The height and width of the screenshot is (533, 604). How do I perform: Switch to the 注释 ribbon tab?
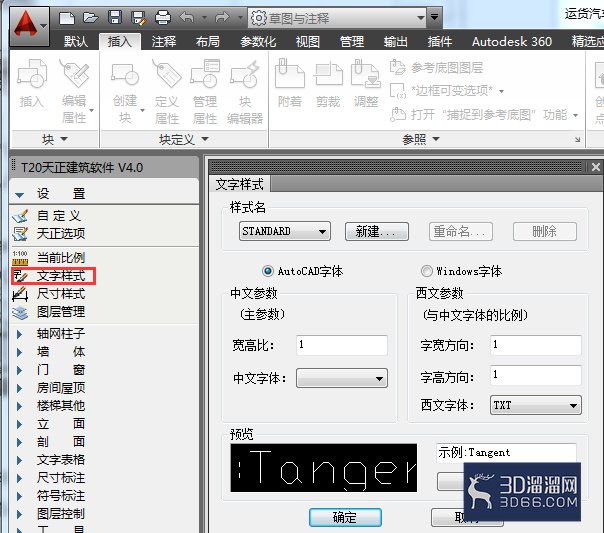click(164, 41)
